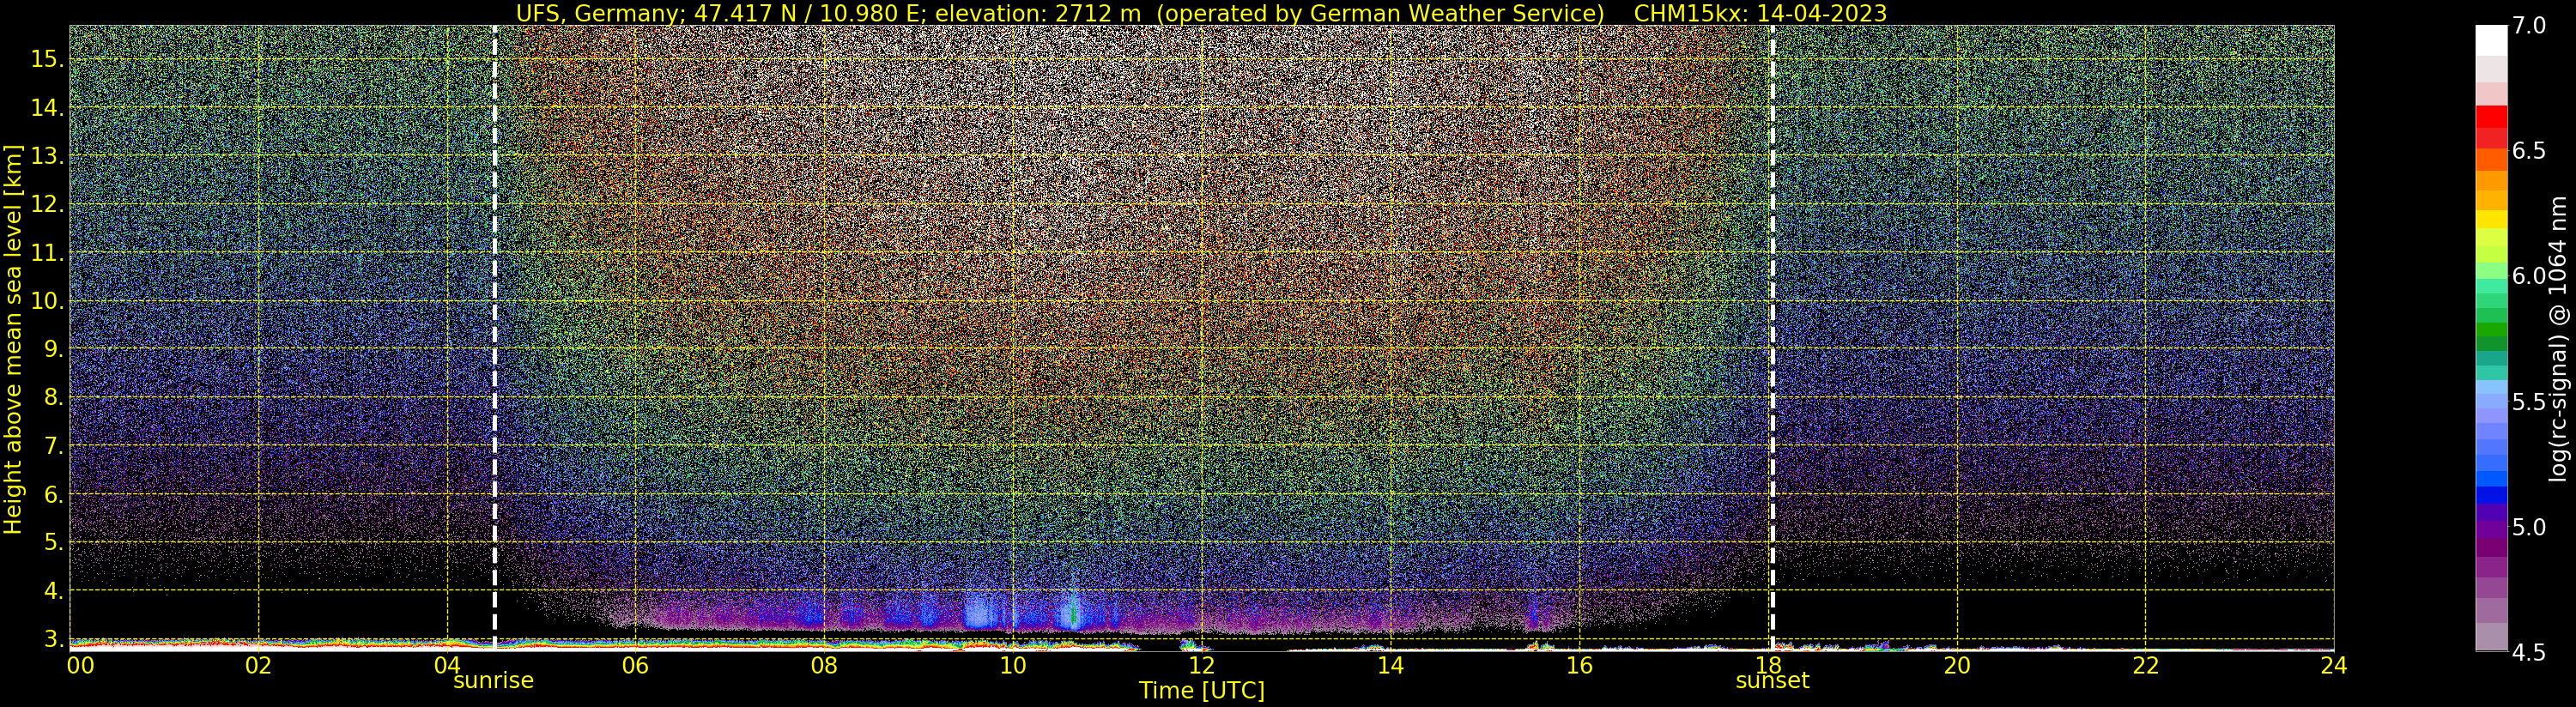Click the bright blue cloud patch near 09:40
2576x707 pixels.
pos(980,610)
